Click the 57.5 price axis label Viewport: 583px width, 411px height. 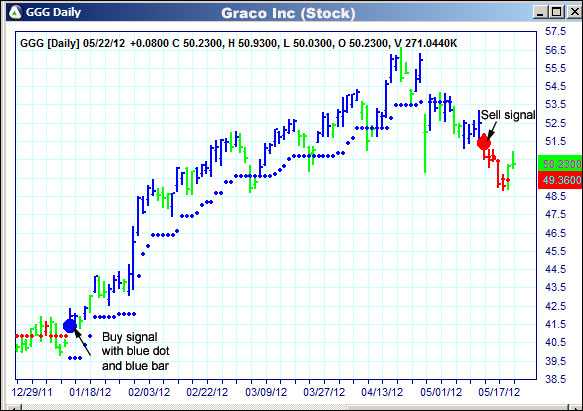[x=555, y=32]
